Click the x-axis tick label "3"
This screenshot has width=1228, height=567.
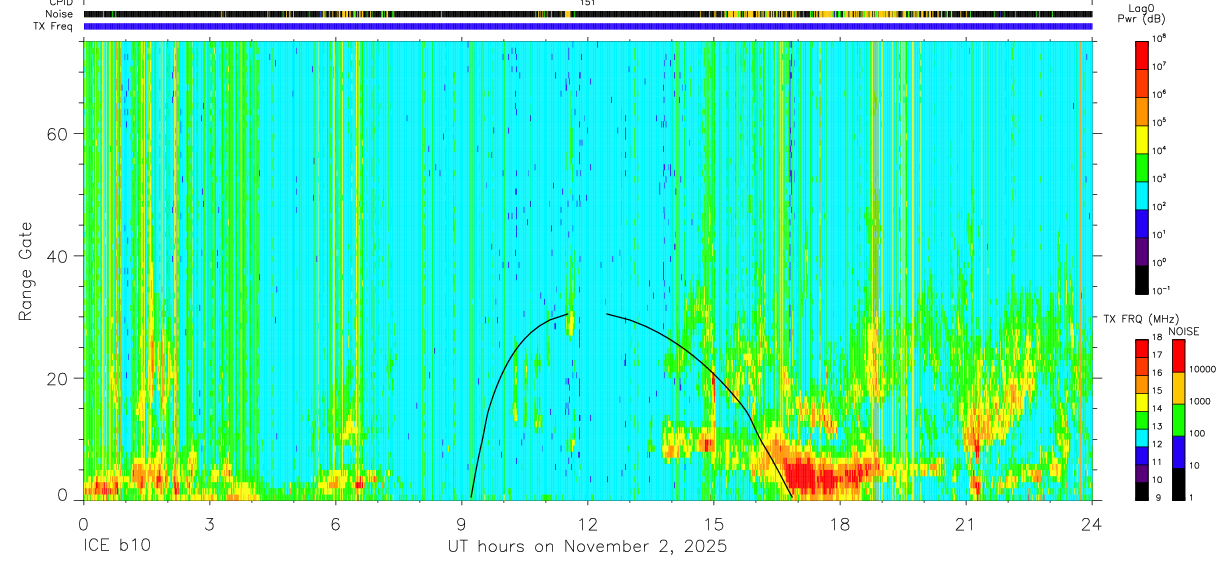pos(209,524)
